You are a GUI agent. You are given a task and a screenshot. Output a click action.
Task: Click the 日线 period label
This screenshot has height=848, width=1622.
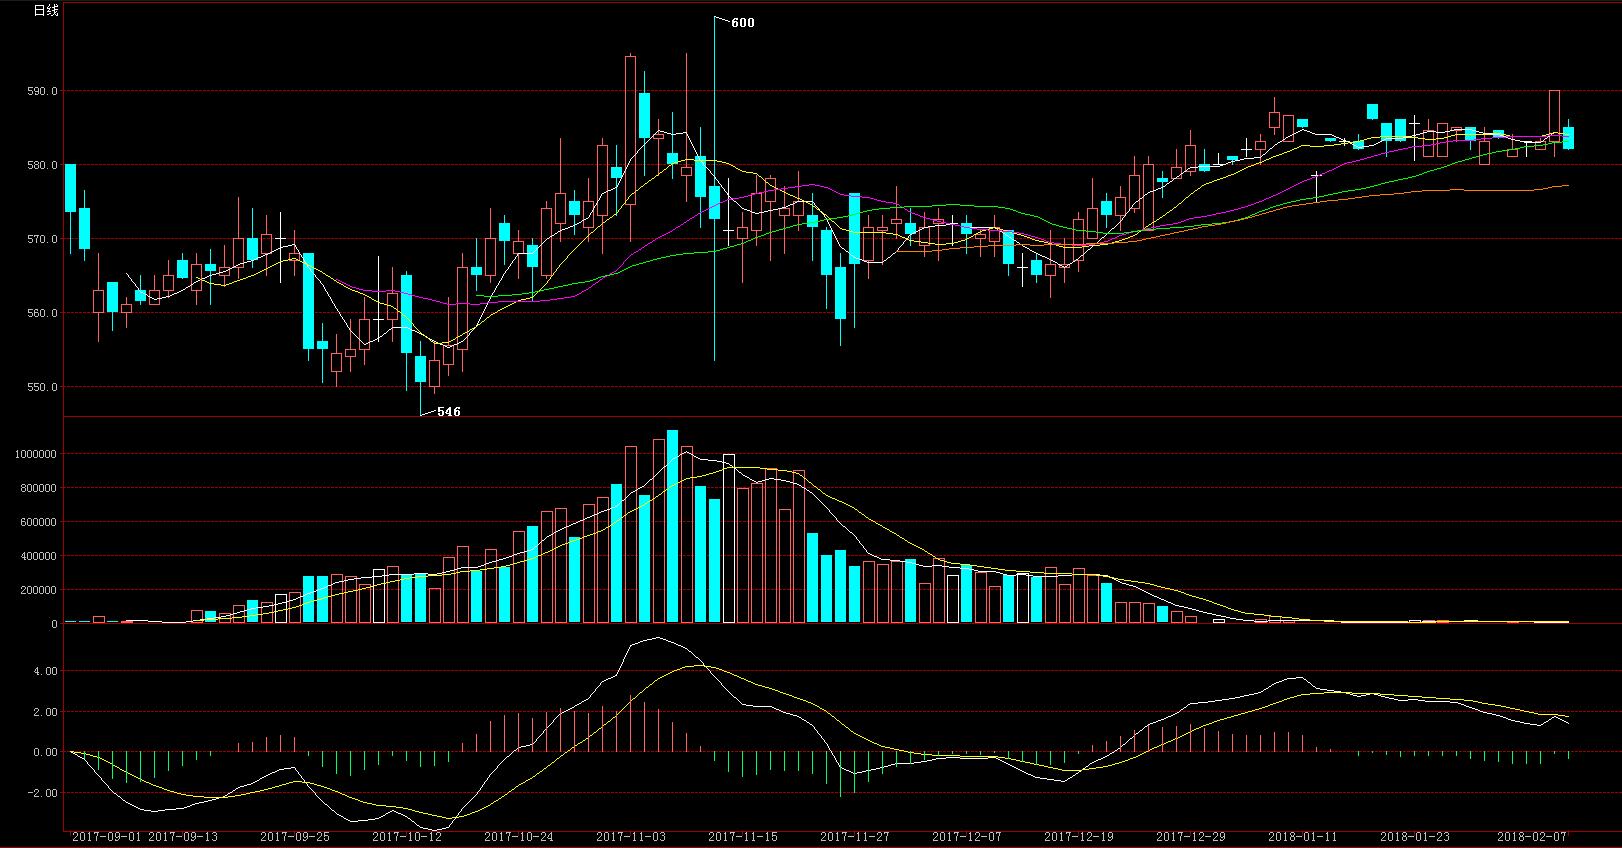(46, 11)
